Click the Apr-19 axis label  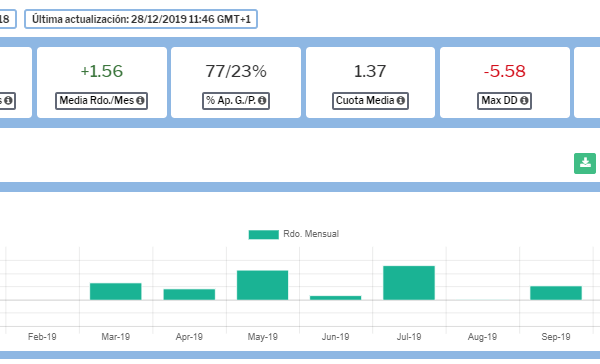click(189, 337)
